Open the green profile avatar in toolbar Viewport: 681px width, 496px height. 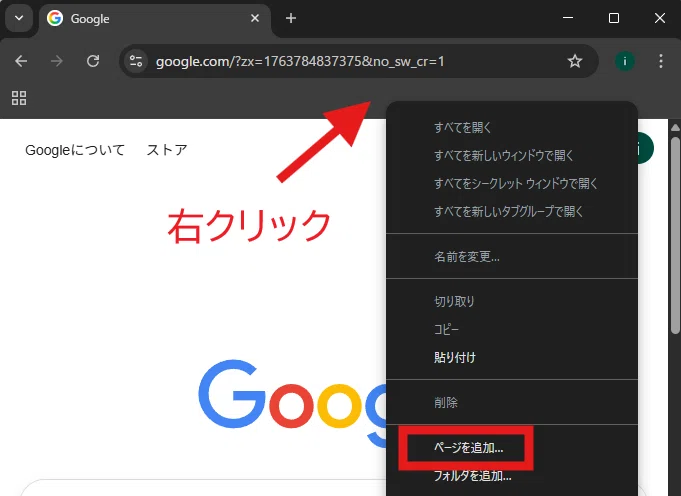coord(625,61)
